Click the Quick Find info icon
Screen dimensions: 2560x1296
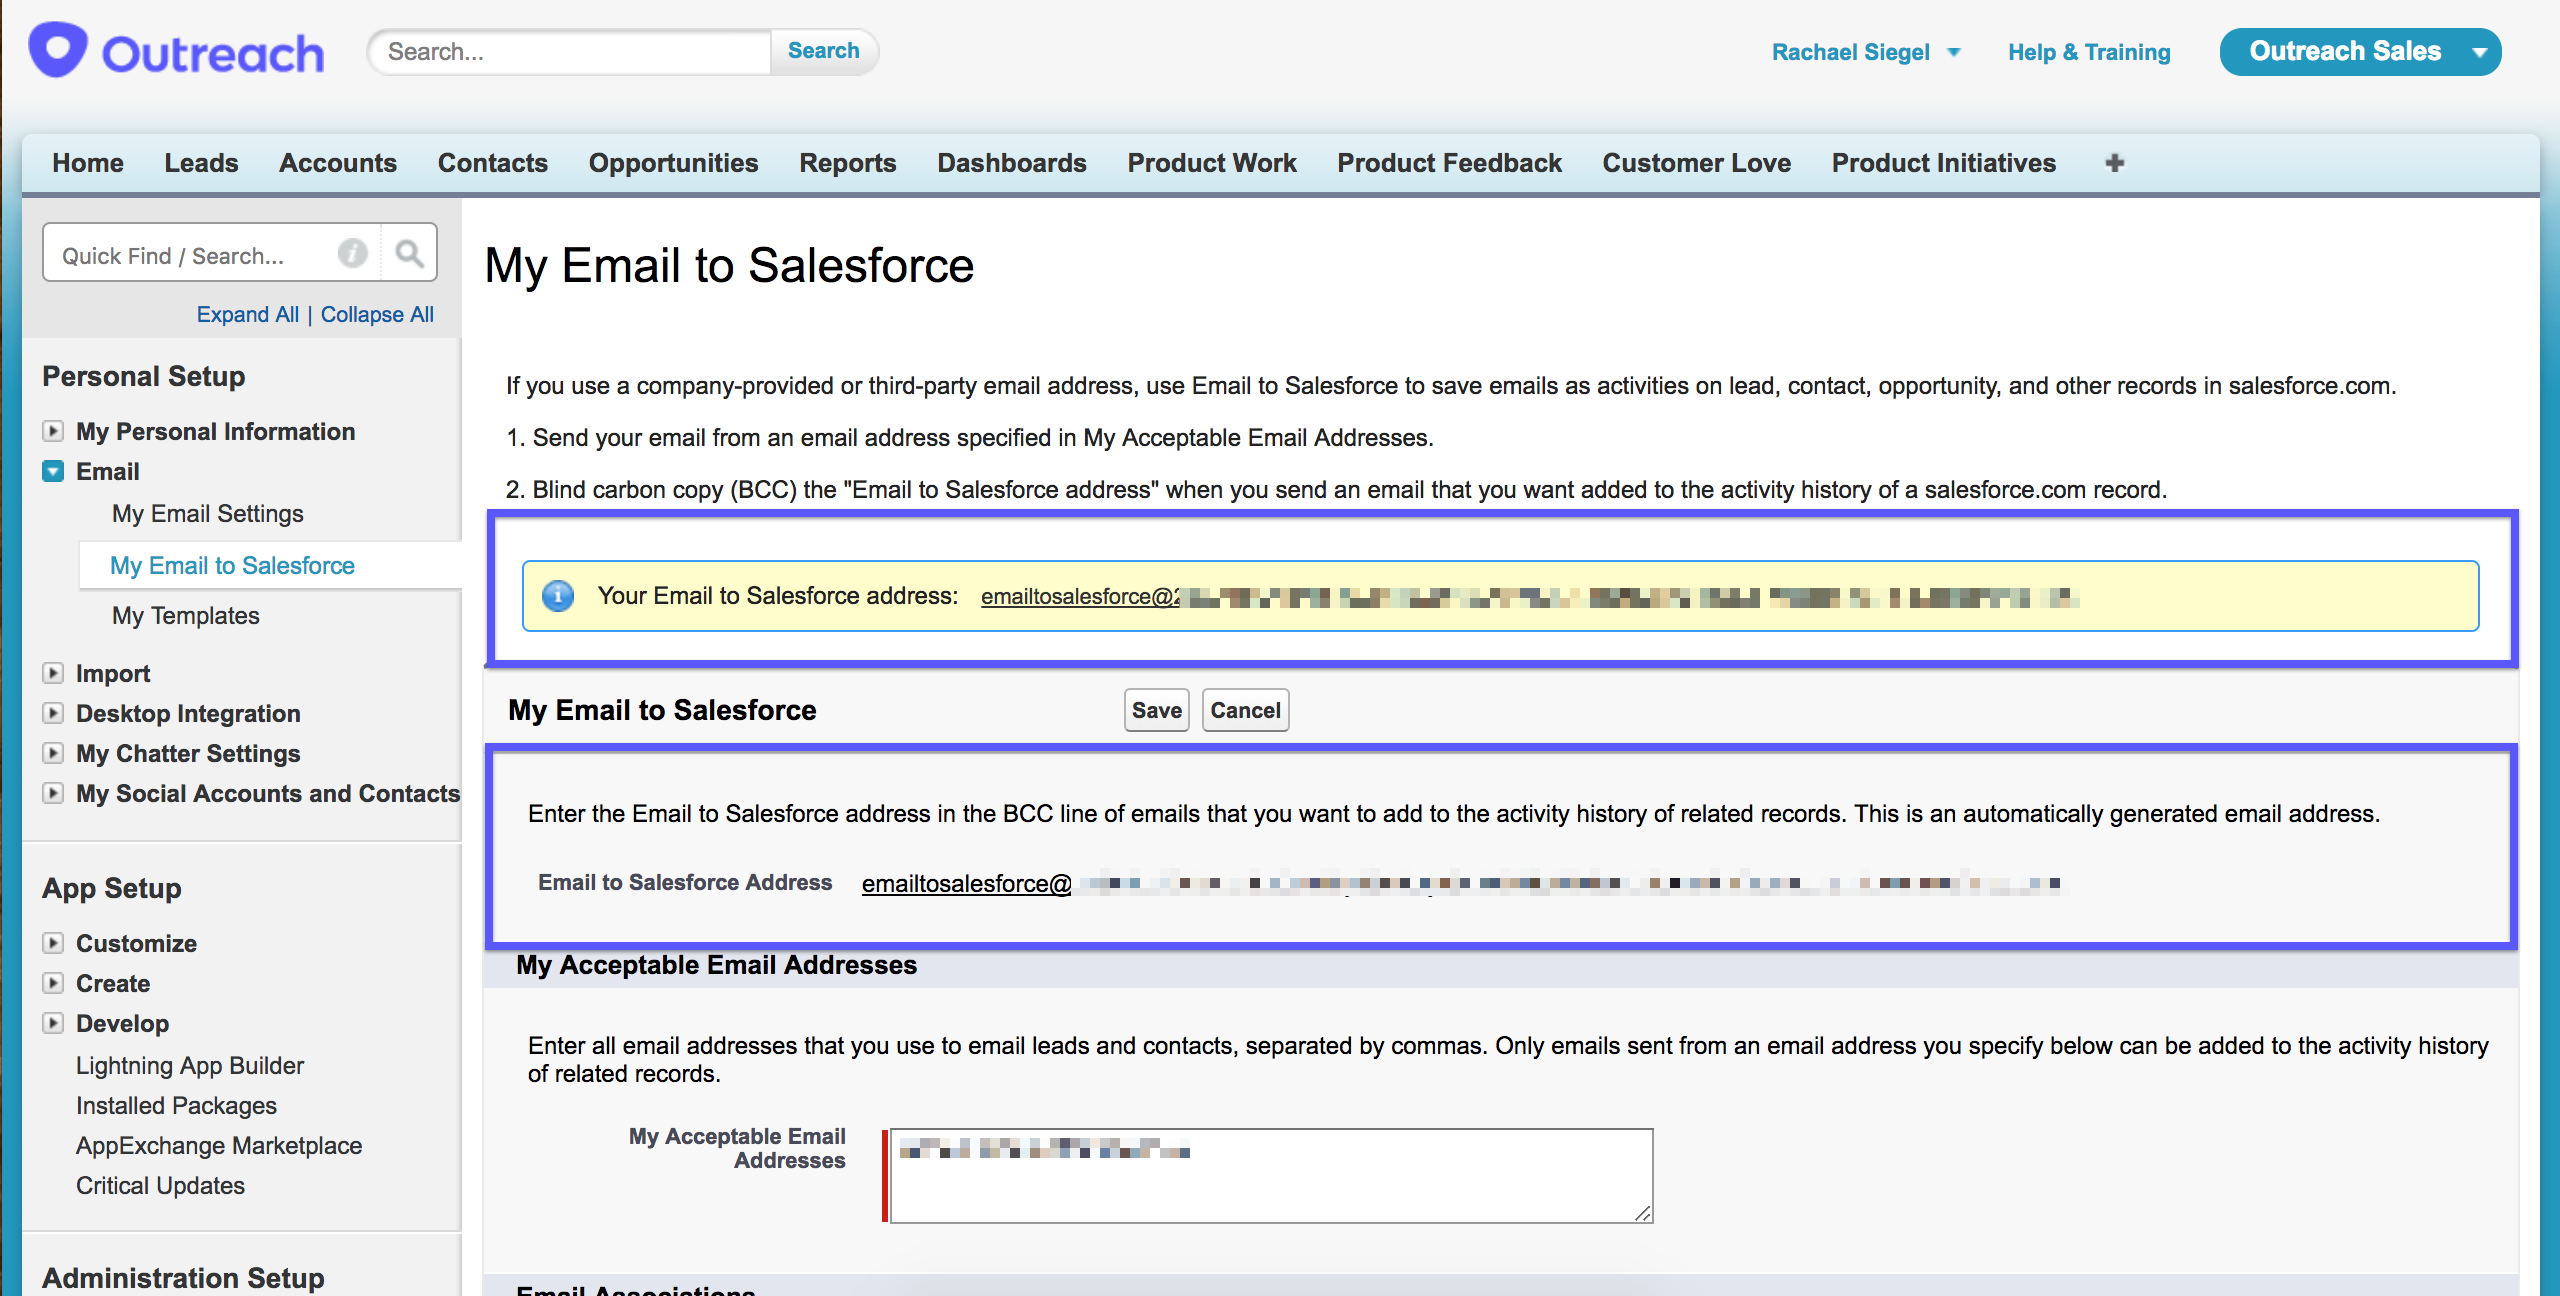(352, 253)
